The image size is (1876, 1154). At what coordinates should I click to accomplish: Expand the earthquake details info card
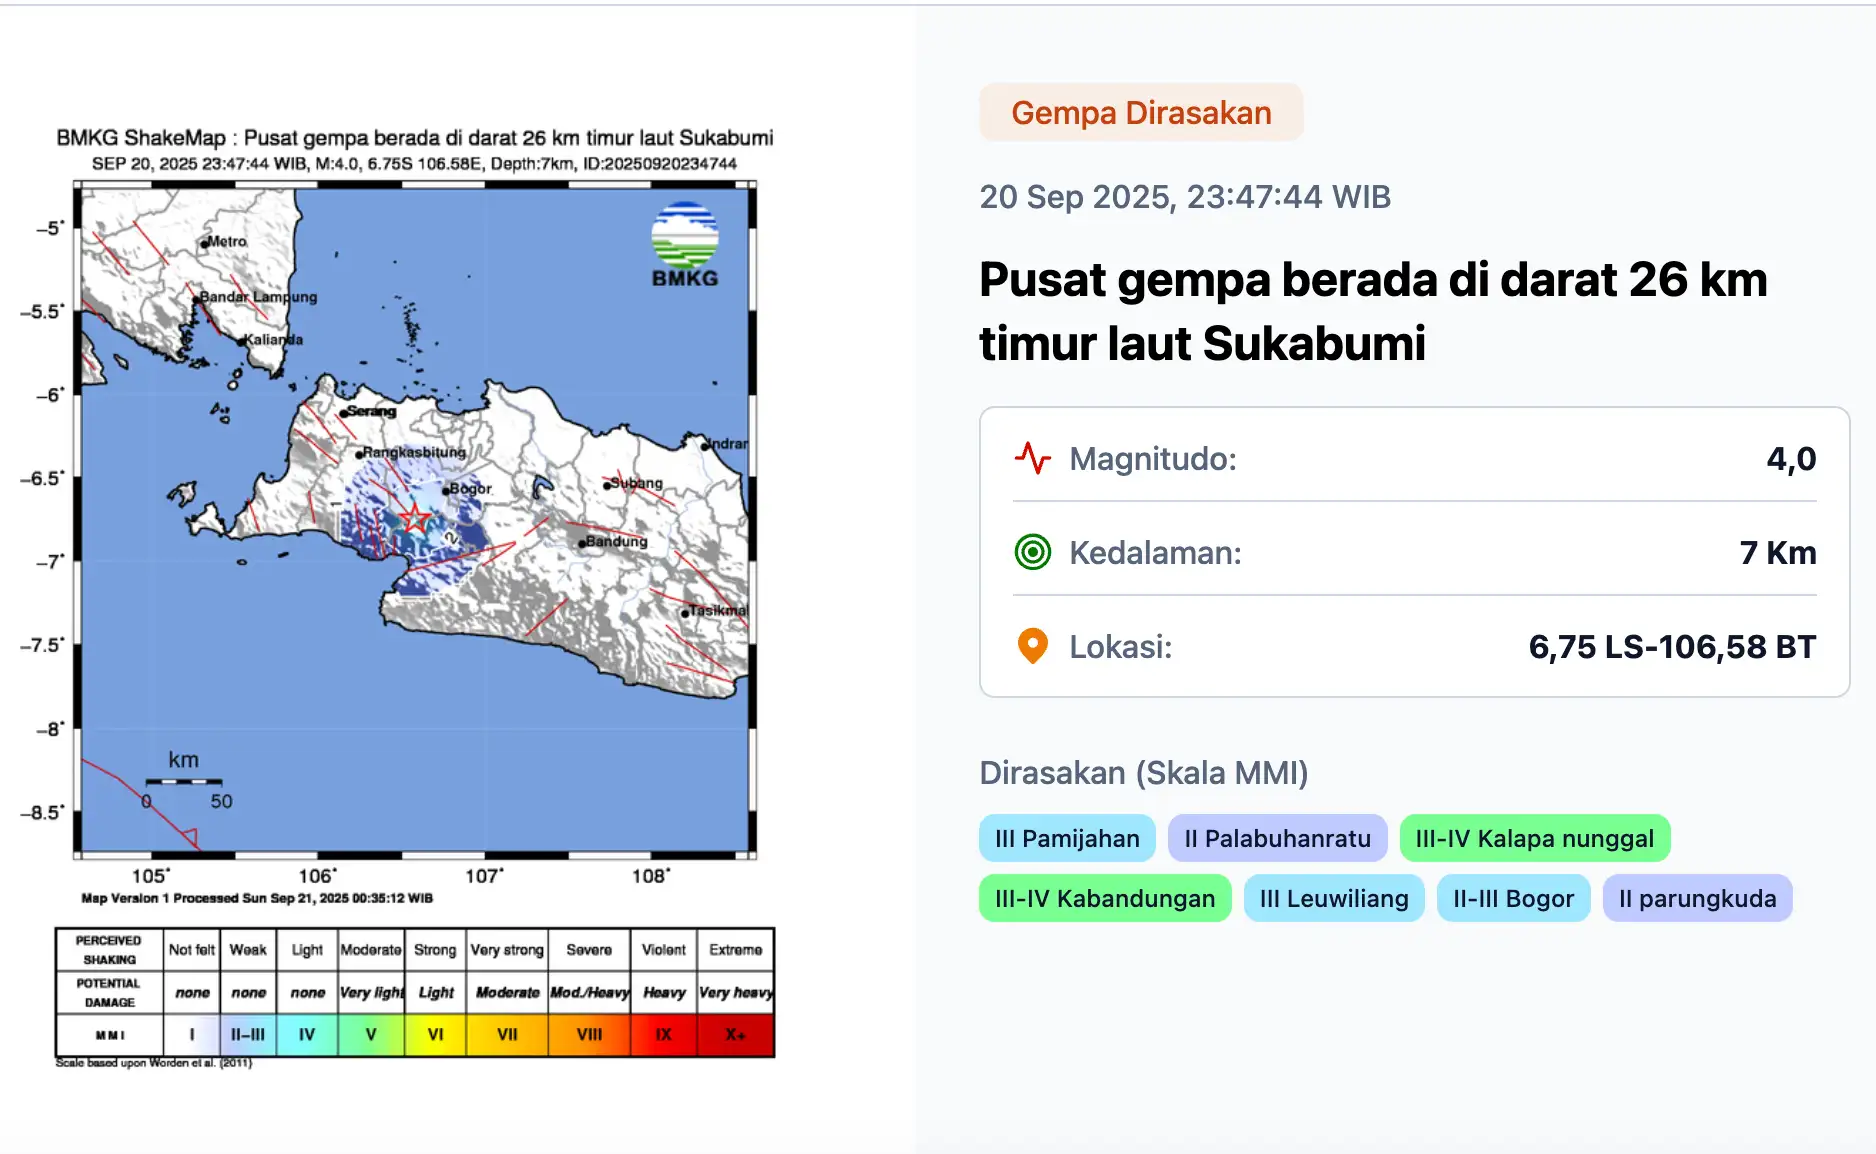1413,553
